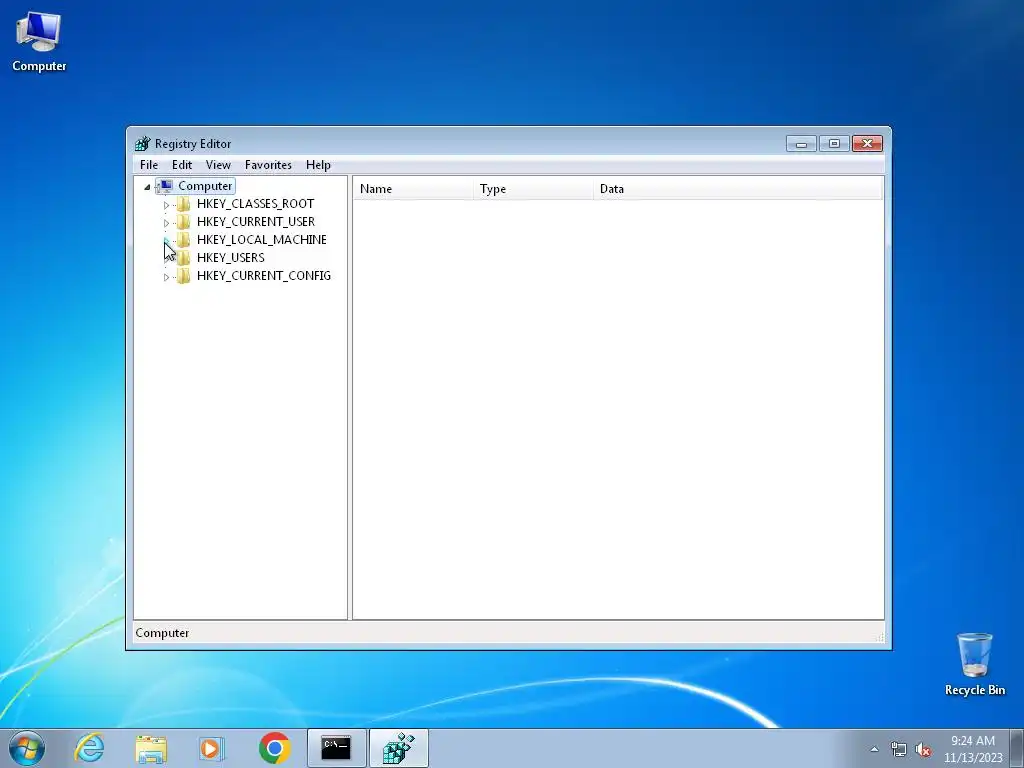Click the Show Desktop button
Screen dimensions: 1024x768
coord(1017,748)
